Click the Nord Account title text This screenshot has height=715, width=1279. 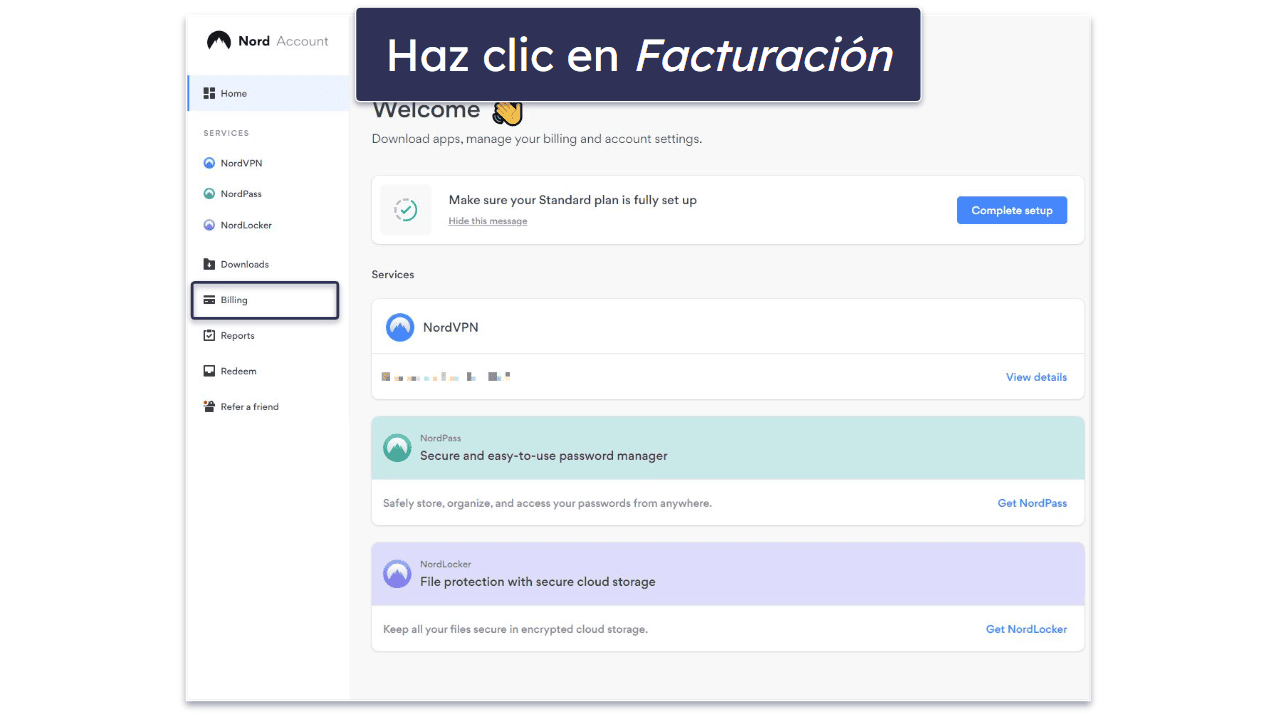283,41
